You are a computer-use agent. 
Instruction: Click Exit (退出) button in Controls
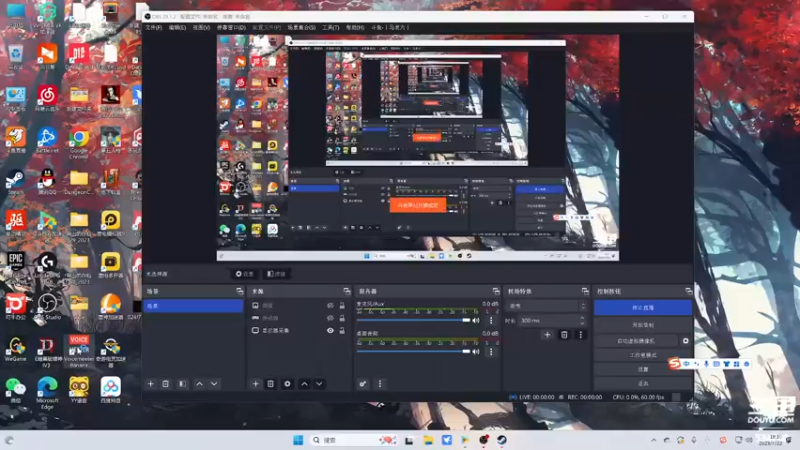click(x=642, y=383)
